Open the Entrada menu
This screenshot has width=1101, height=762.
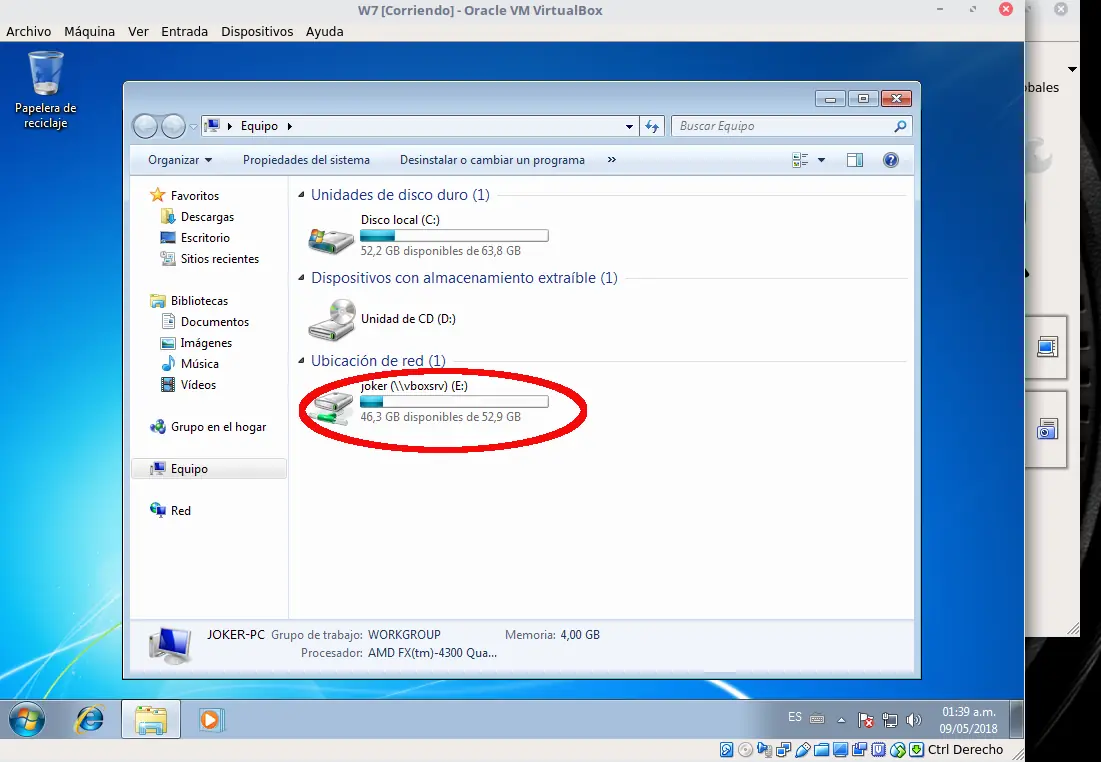click(x=185, y=32)
